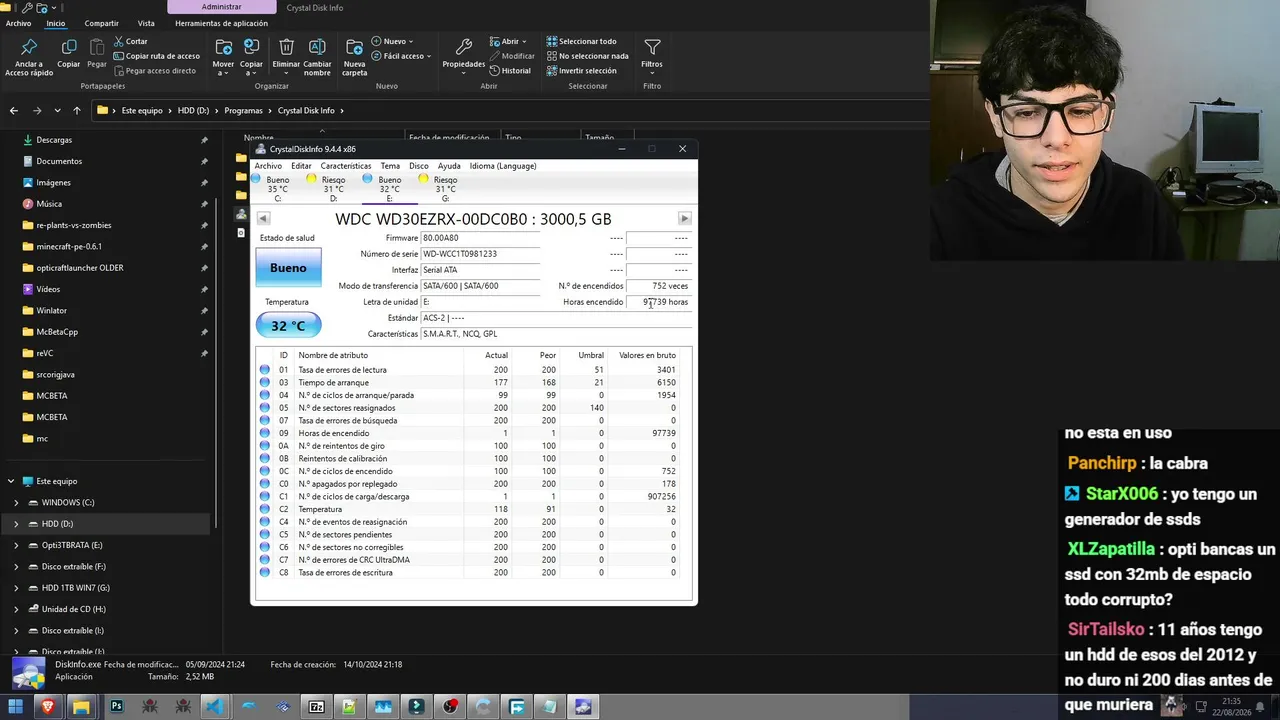Open Visual Studio Code from taskbar

pos(215,707)
